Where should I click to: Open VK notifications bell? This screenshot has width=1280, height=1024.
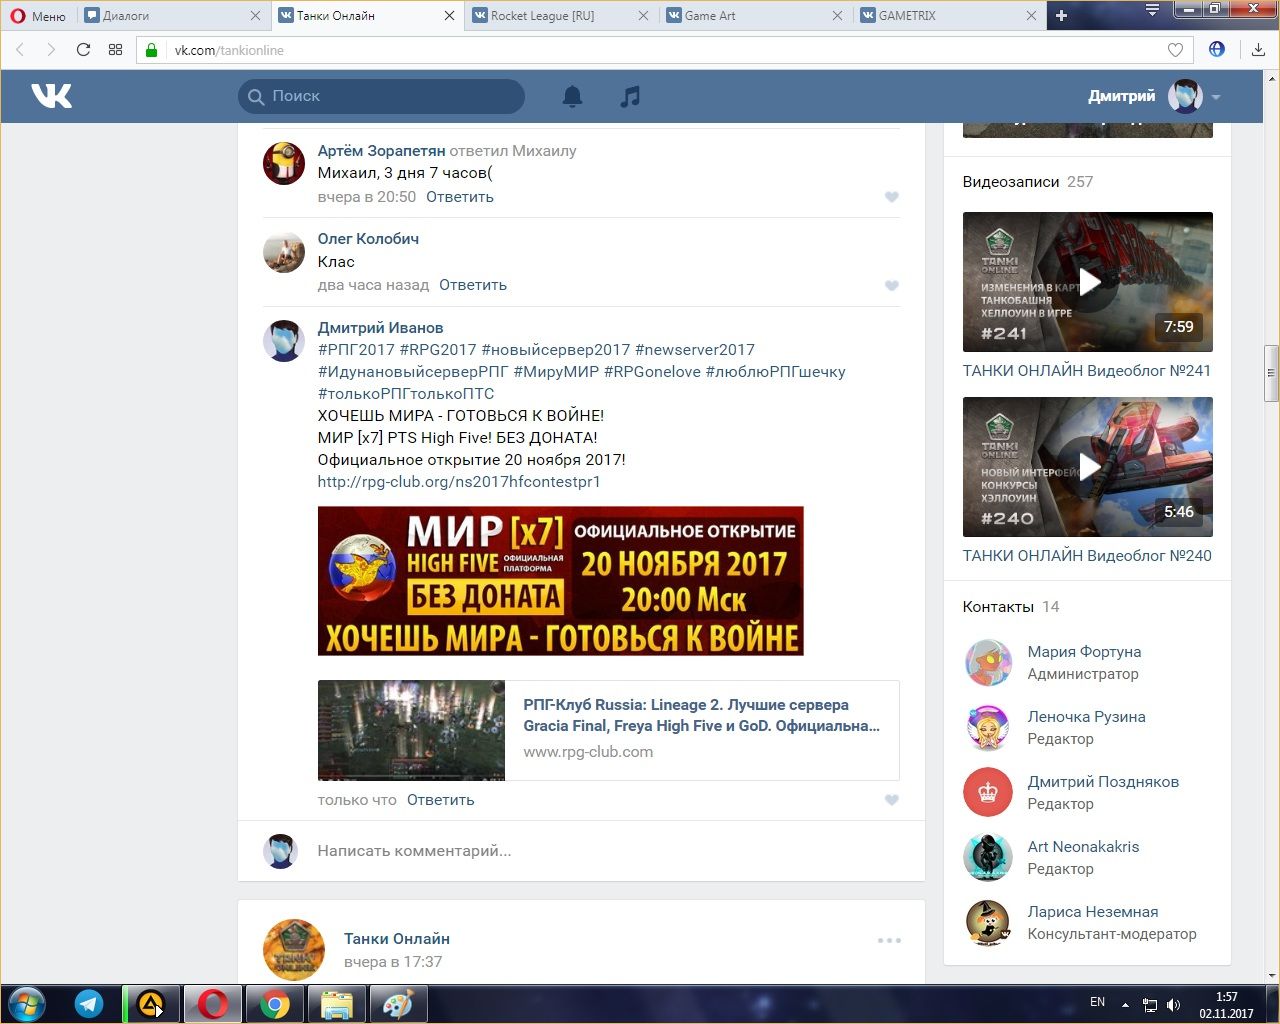572,96
